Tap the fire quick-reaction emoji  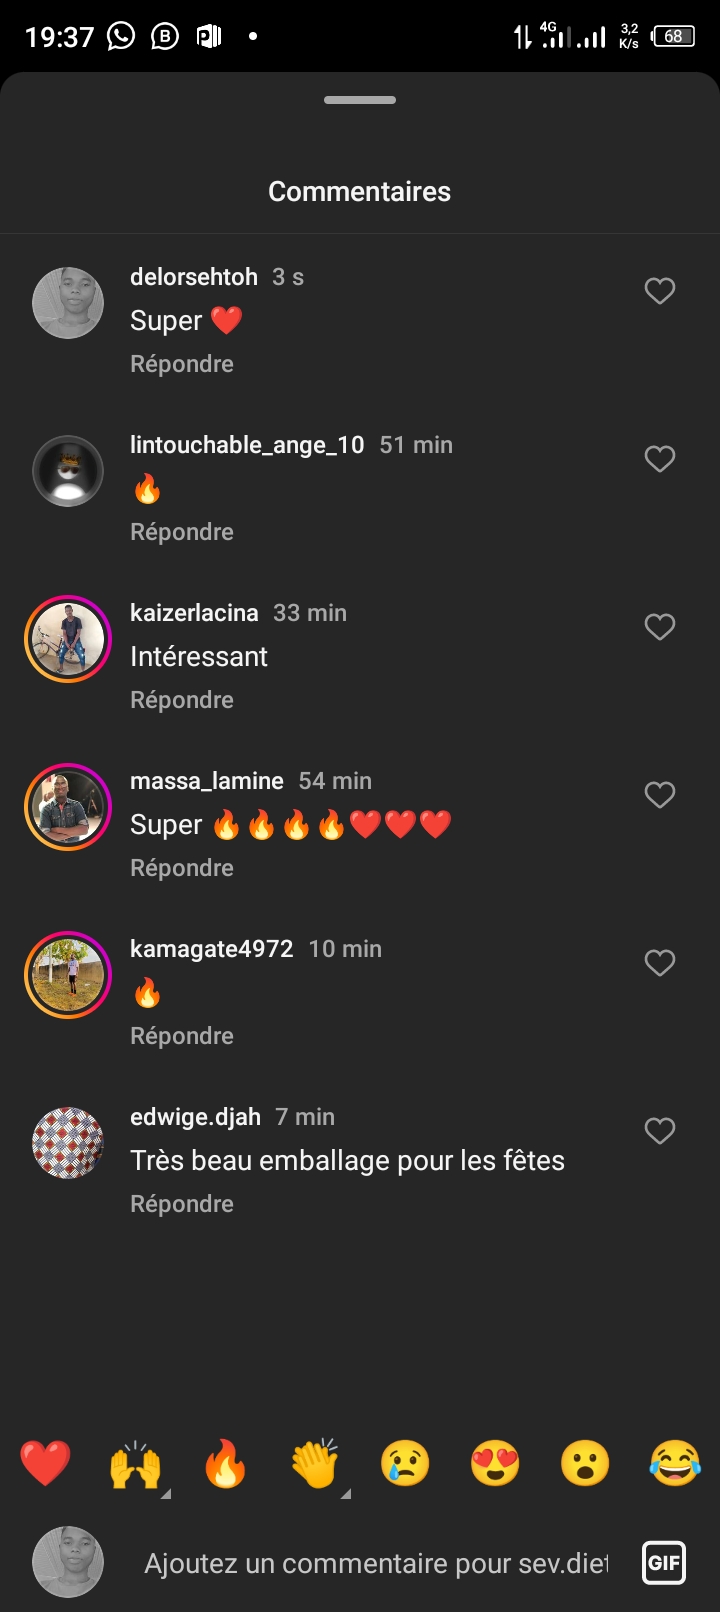[x=225, y=1464]
